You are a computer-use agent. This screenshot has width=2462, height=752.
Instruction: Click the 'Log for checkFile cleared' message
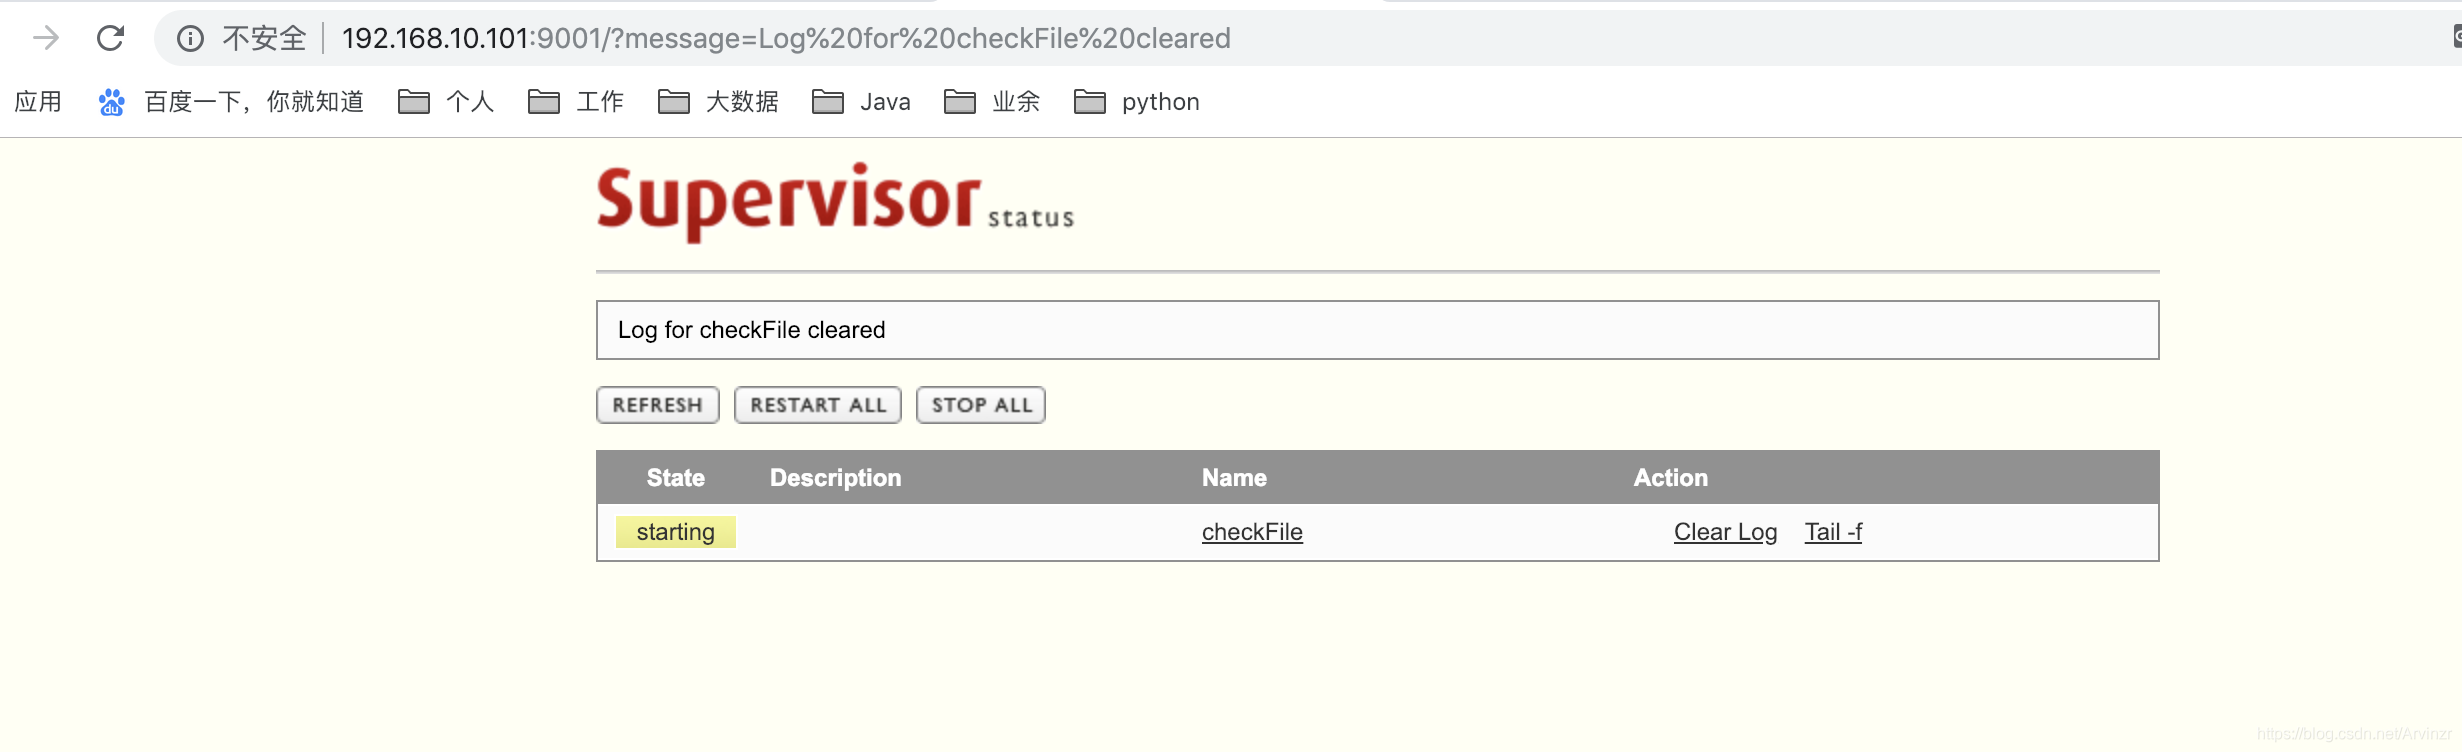click(751, 330)
